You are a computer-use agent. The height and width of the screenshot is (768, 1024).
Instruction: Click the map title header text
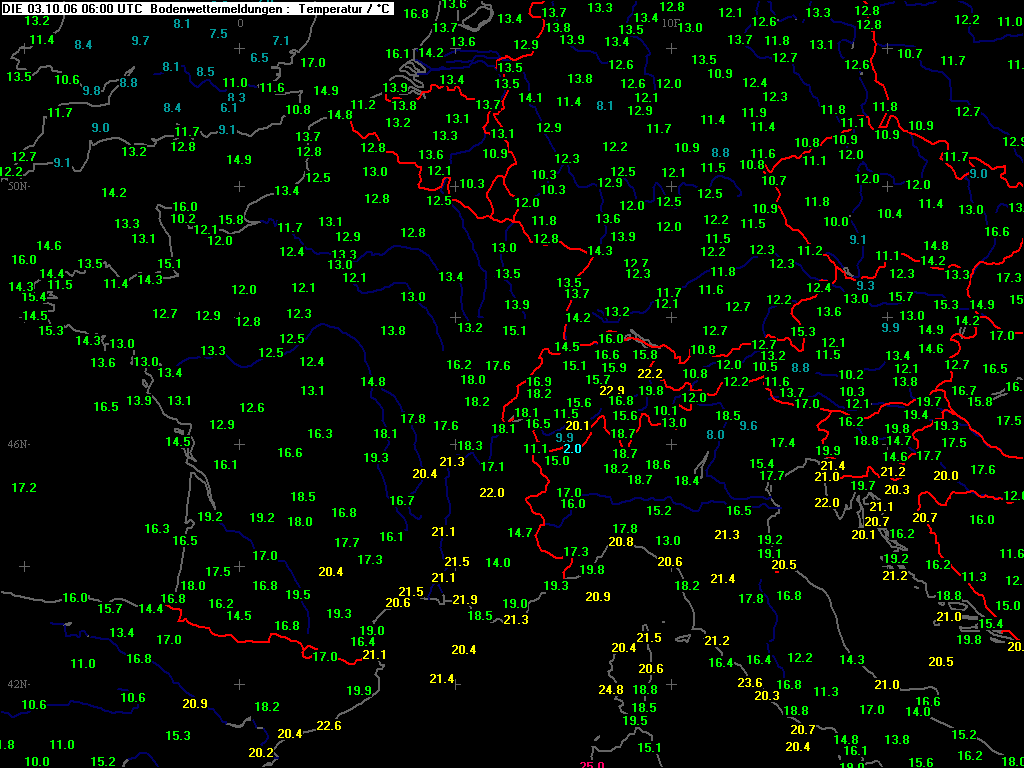pos(197,8)
